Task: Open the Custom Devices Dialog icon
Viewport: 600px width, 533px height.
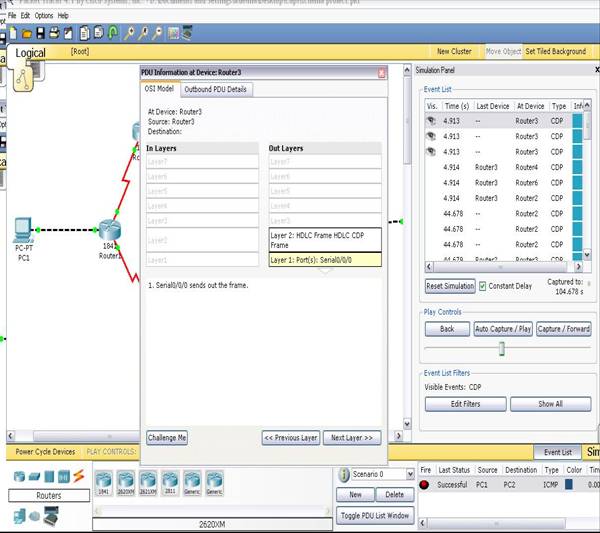Action: coord(187,33)
